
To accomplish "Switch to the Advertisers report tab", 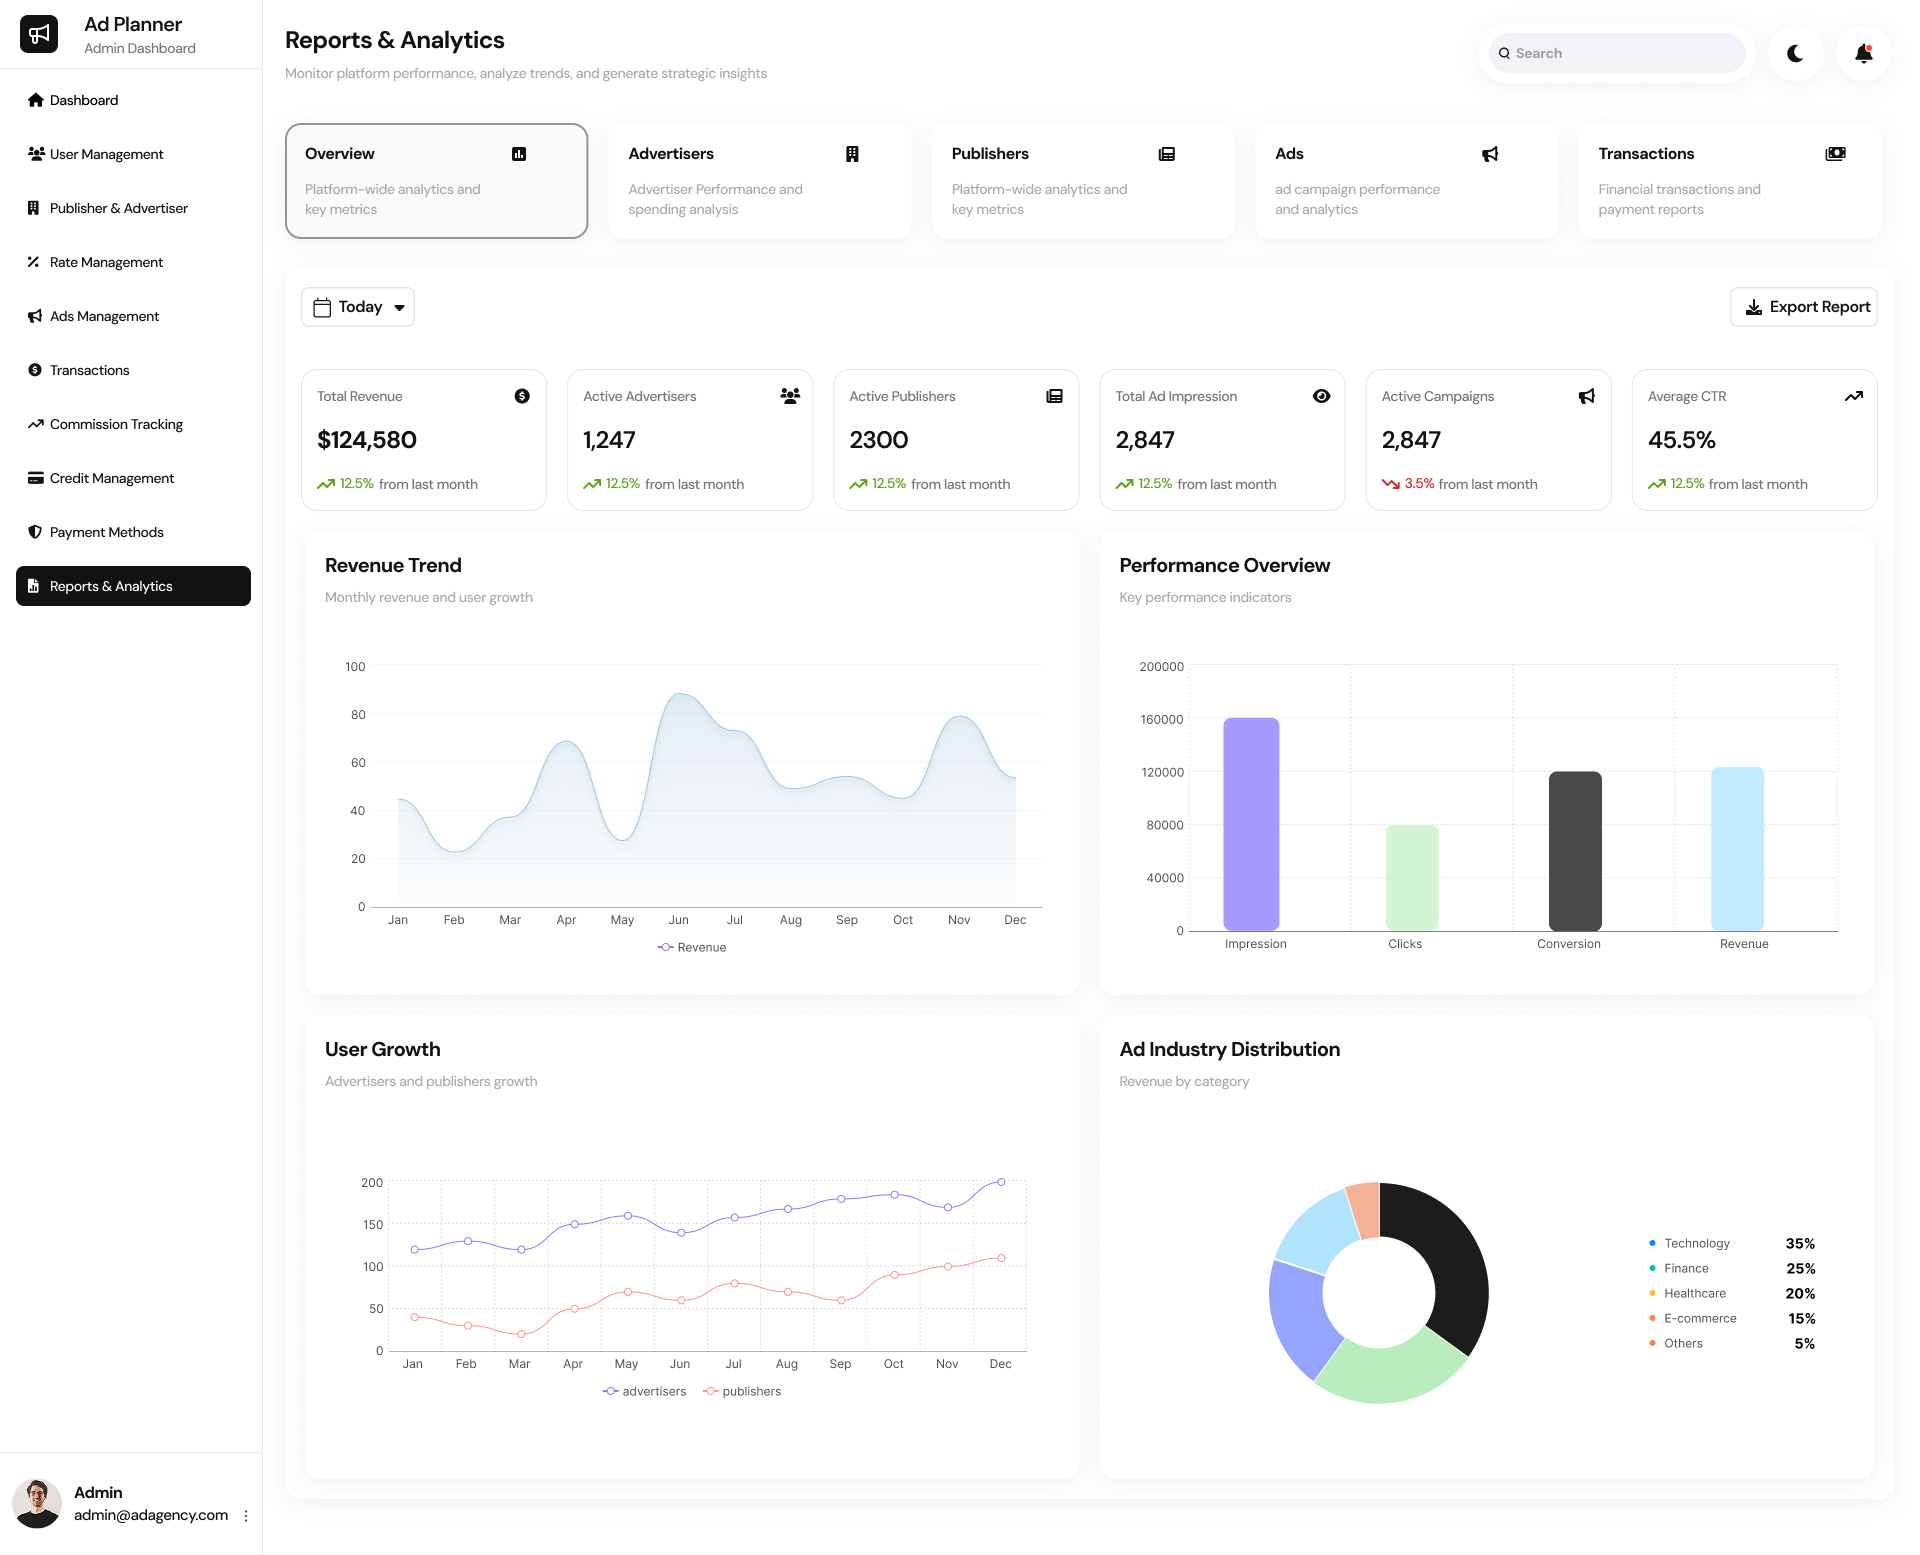I will click(x=759, y=181).
